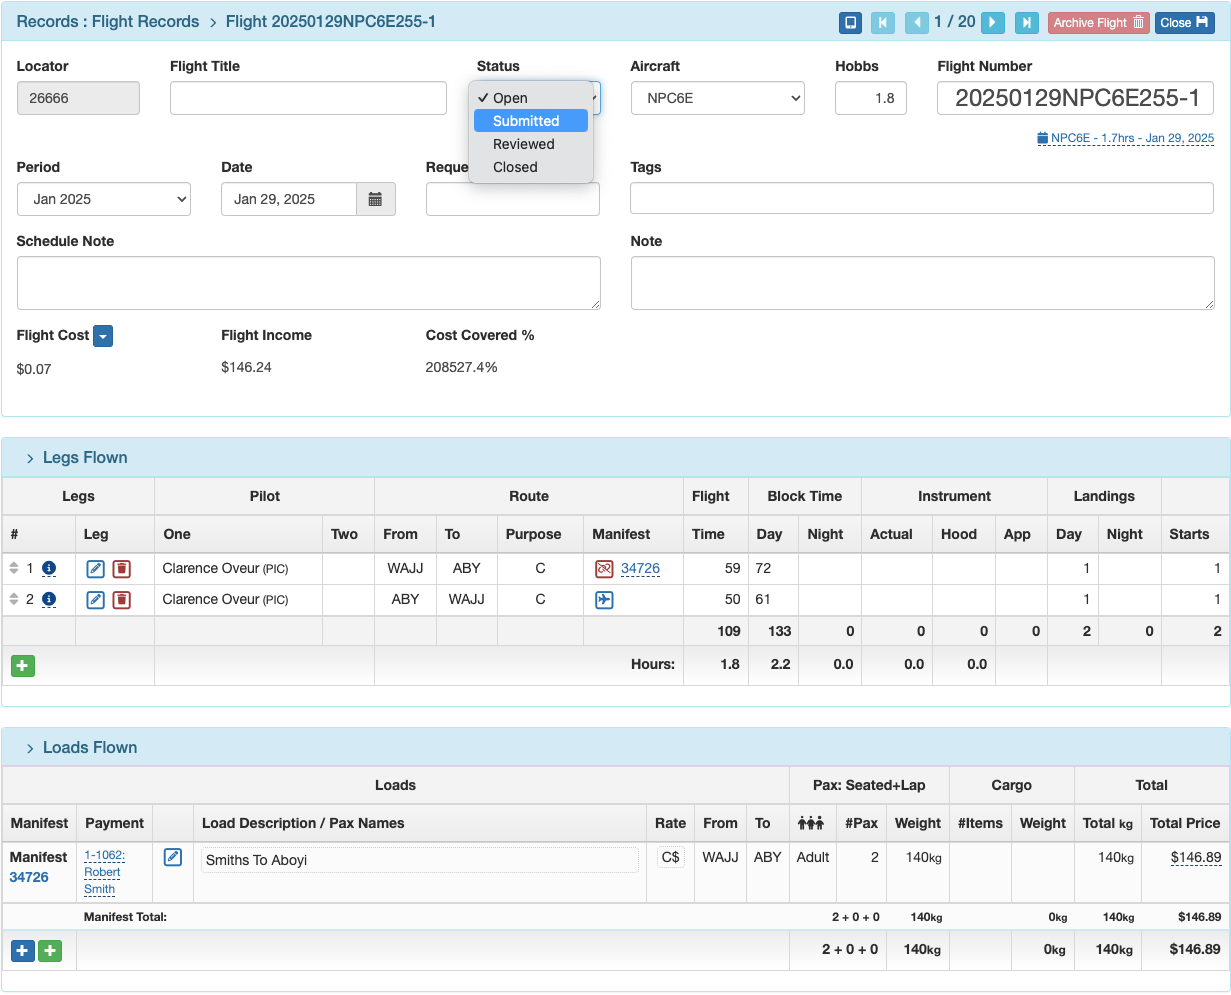
Task: Edit leg 1 with the pencil icon
Action: (95, 568)
